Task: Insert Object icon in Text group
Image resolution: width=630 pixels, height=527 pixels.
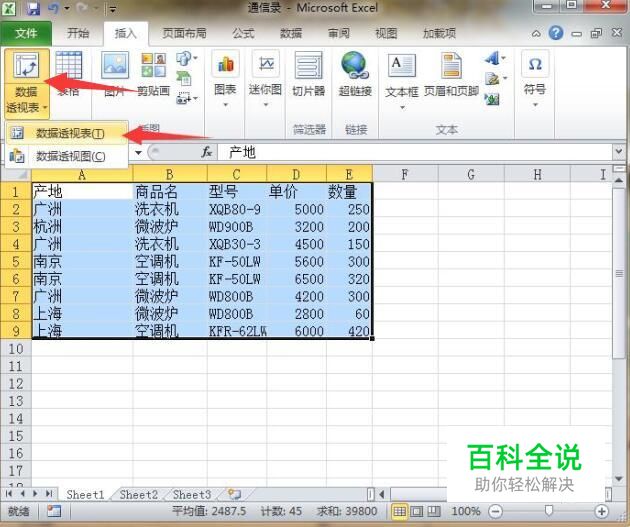Action: click(492, 99)
